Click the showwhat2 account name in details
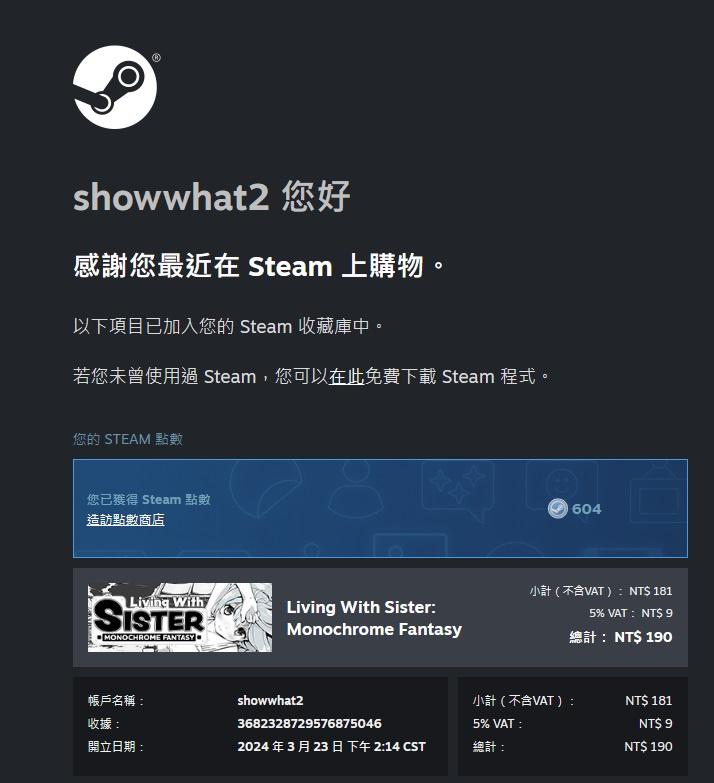The image size is (714, 783). (x=270, y=701)
